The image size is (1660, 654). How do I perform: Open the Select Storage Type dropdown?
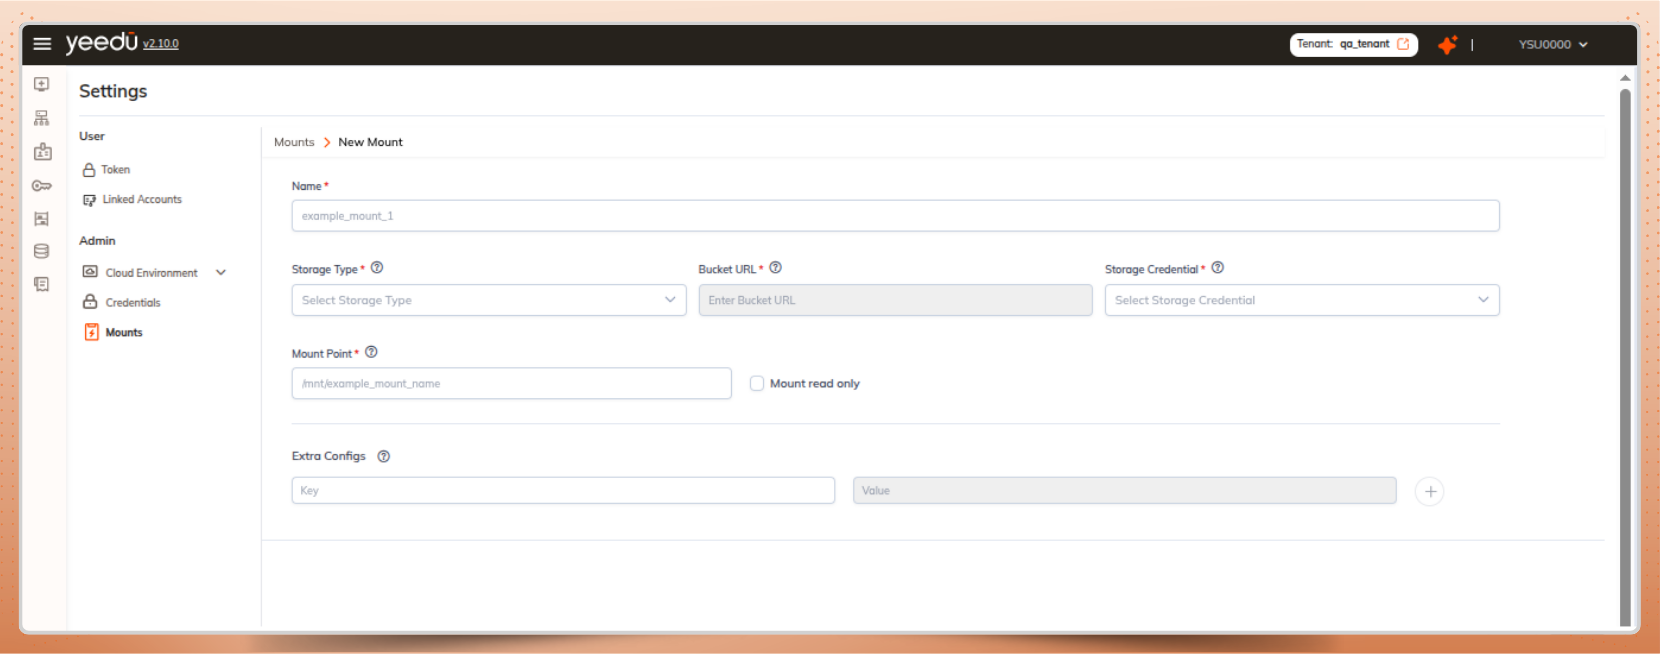[489, 300]
